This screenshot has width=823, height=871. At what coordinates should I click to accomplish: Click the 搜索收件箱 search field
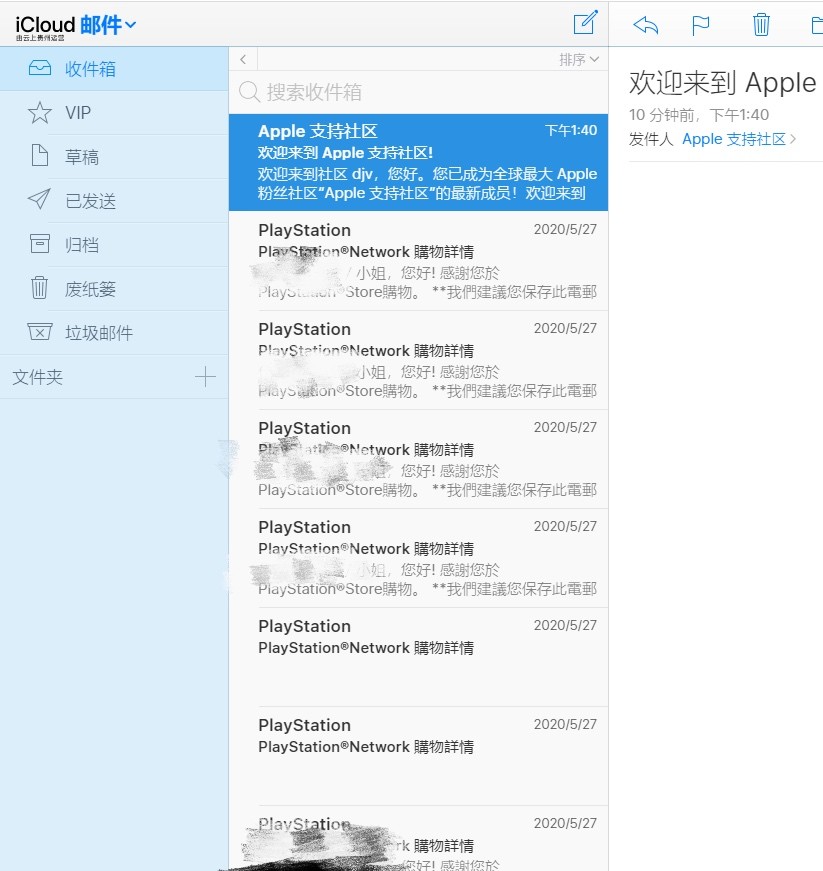(x=419, y=92)
